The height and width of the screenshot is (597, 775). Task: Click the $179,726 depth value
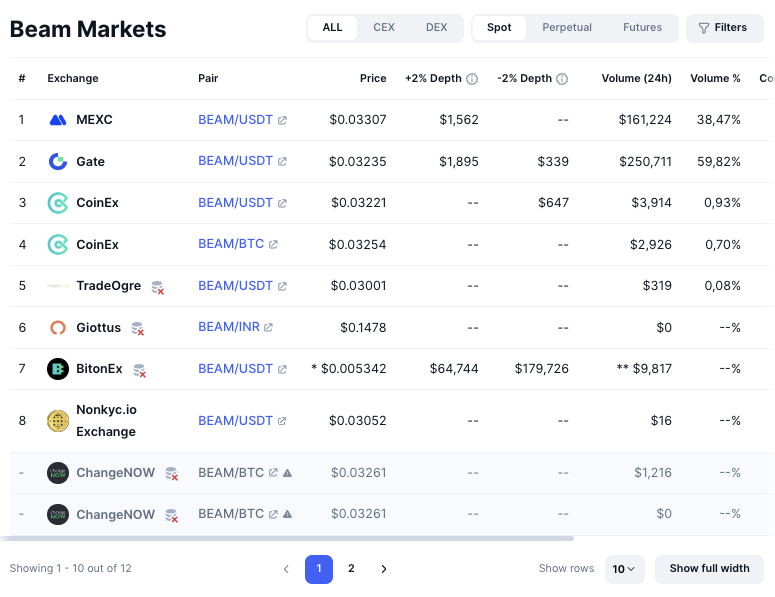[x=541, y=369]
